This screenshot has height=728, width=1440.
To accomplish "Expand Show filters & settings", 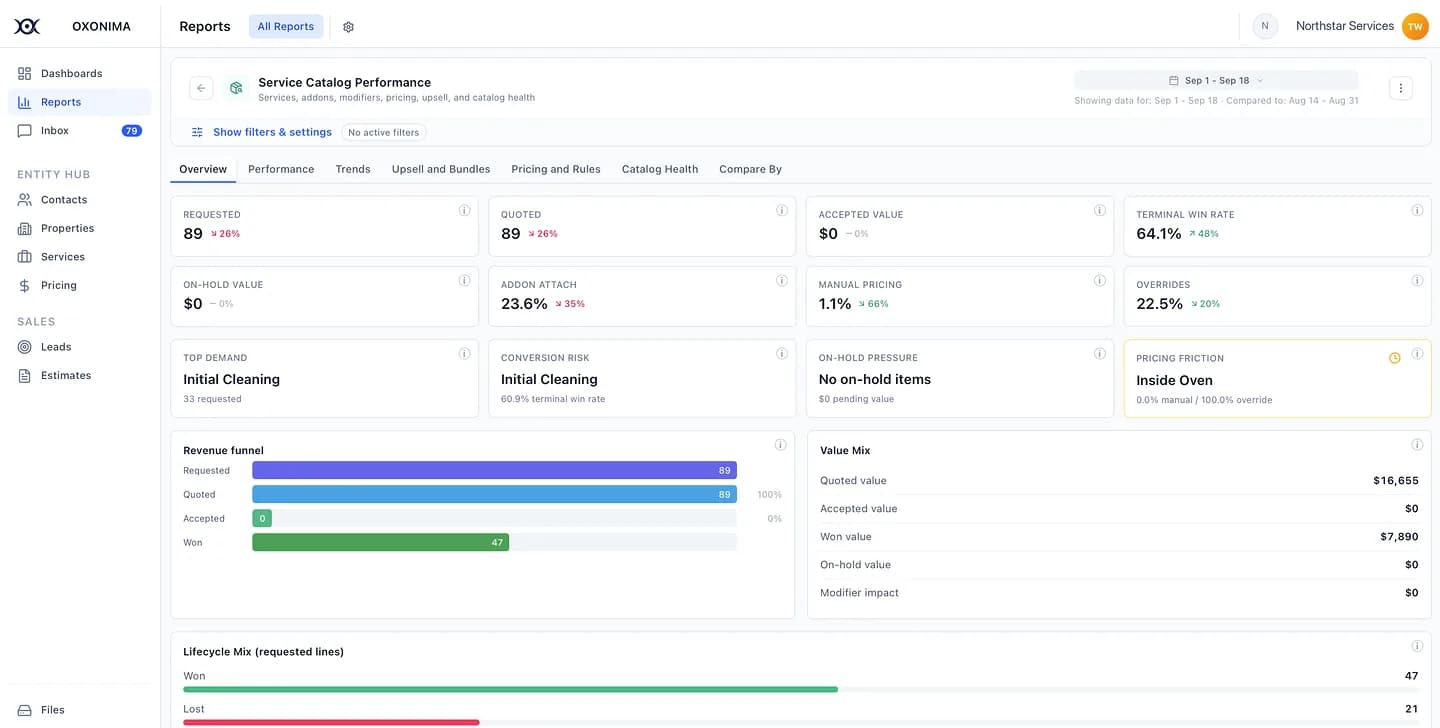I will (262, 132).
